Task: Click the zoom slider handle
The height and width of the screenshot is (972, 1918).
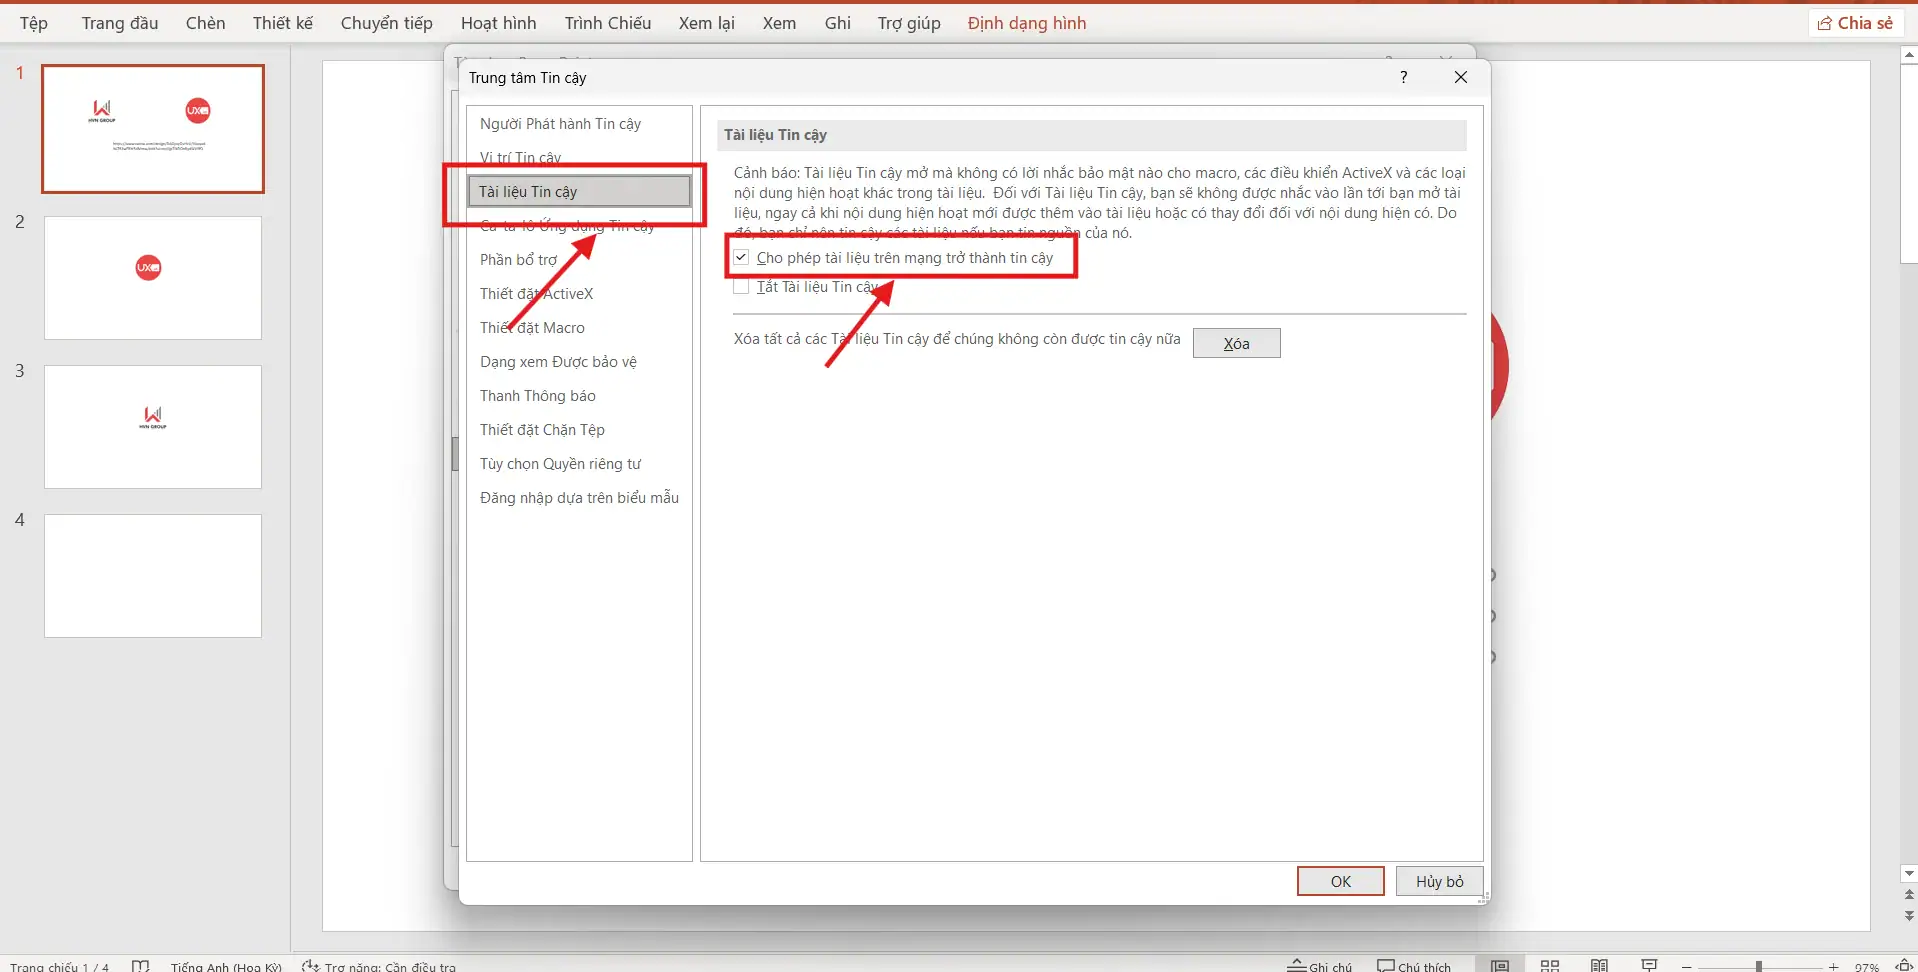Action: click(x=1758, y=966)
